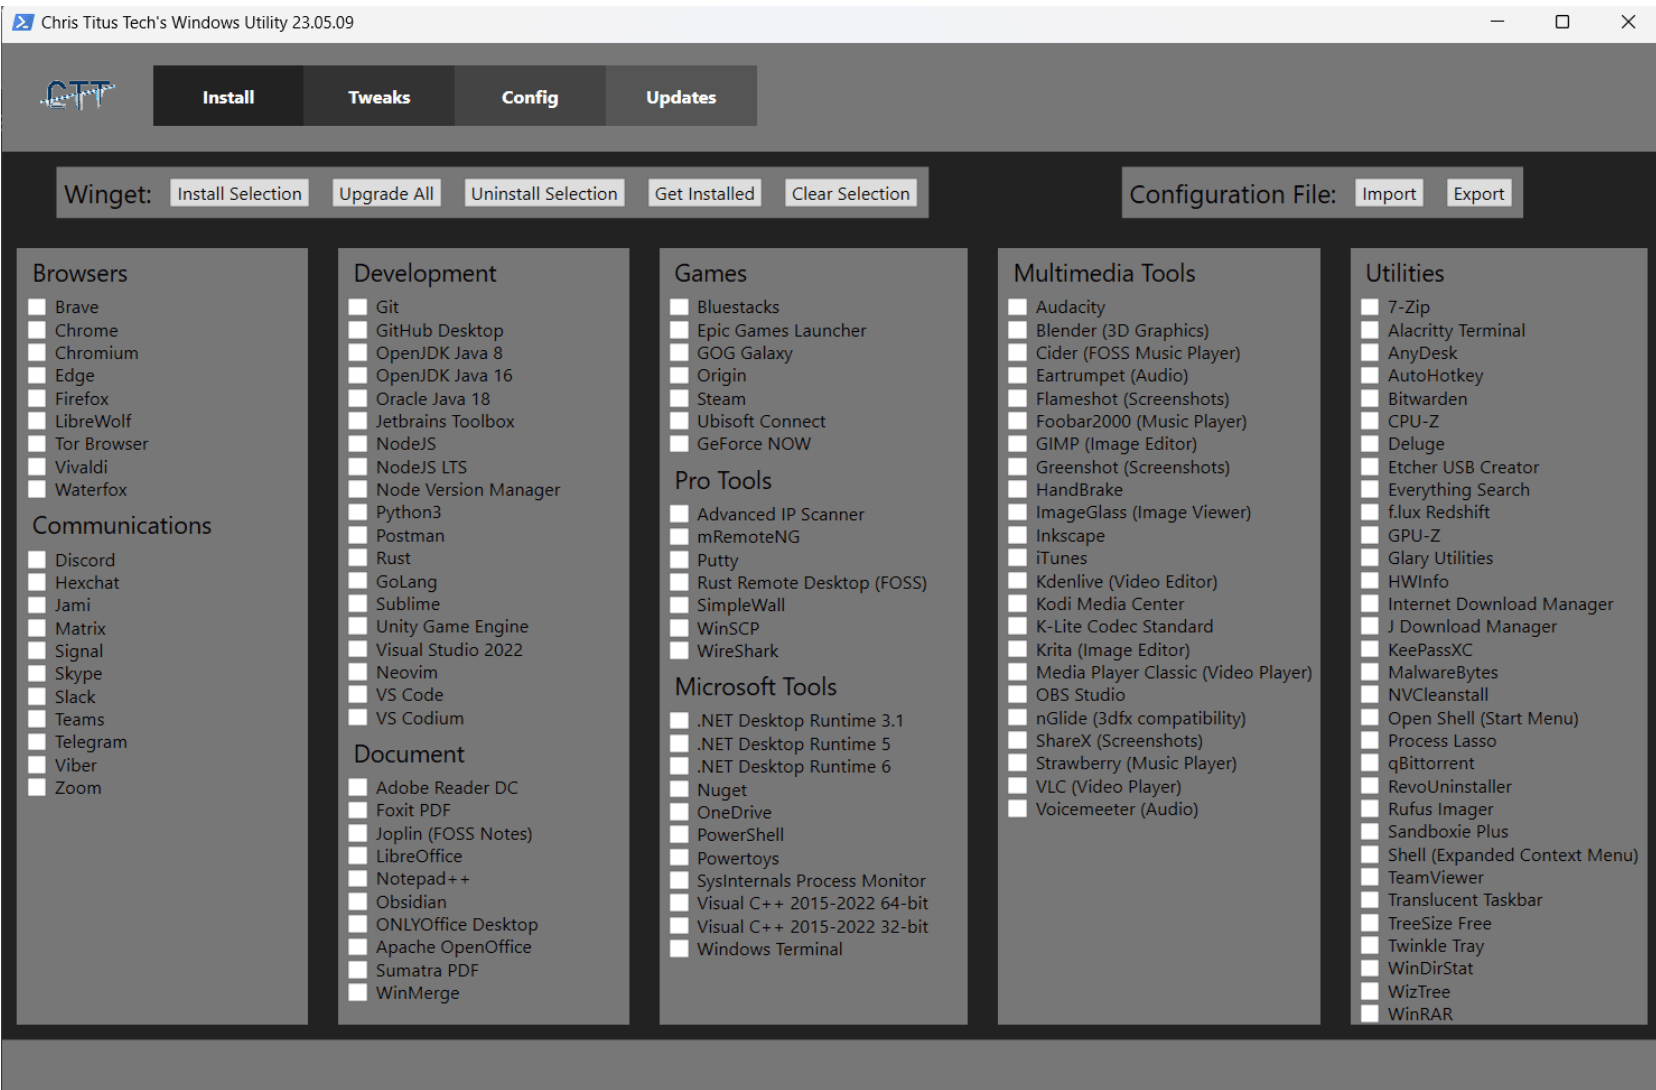This screenshot has height=1090, width=1656.
Task: Check VLC (Video Player) checkbox
Action: [x=1018, y=786]
